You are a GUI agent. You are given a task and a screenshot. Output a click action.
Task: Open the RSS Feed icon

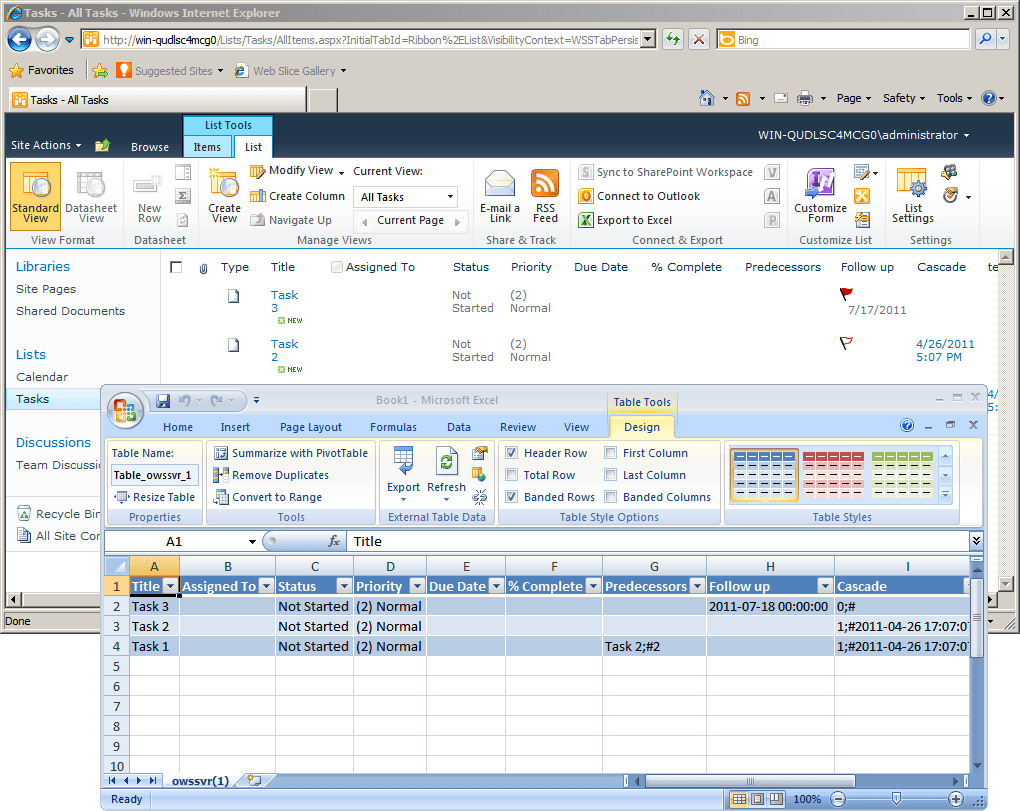(545, 195)
